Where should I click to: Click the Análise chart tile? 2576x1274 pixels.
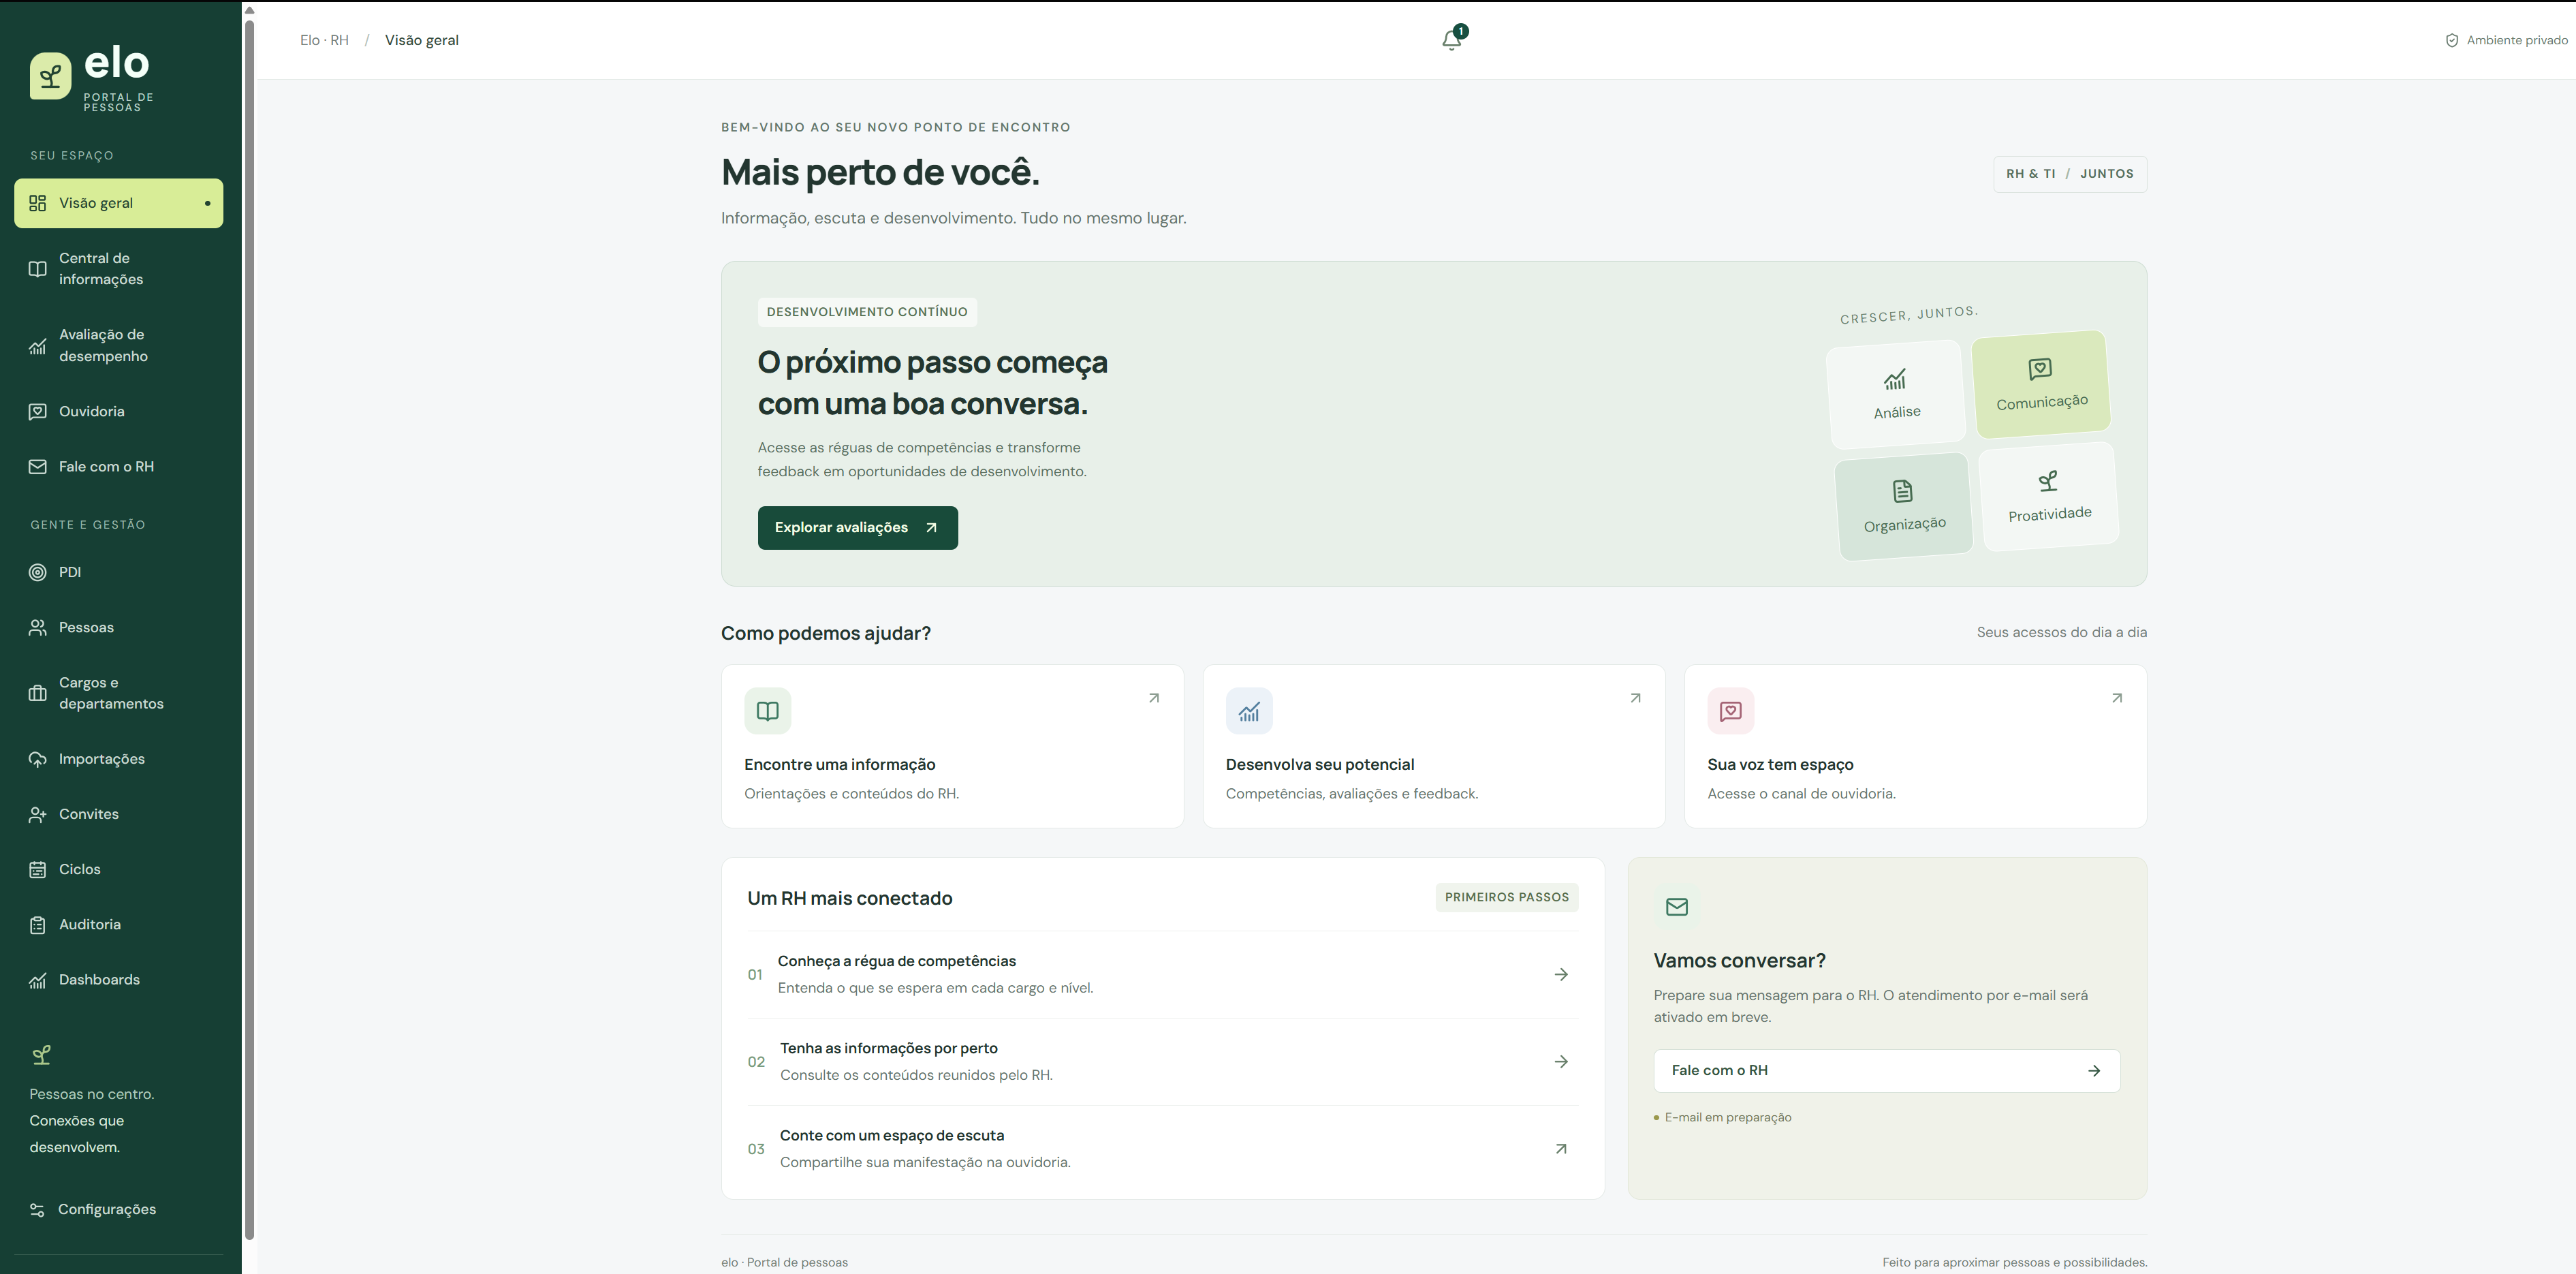pyautogui.click(x=1896, y=394)
